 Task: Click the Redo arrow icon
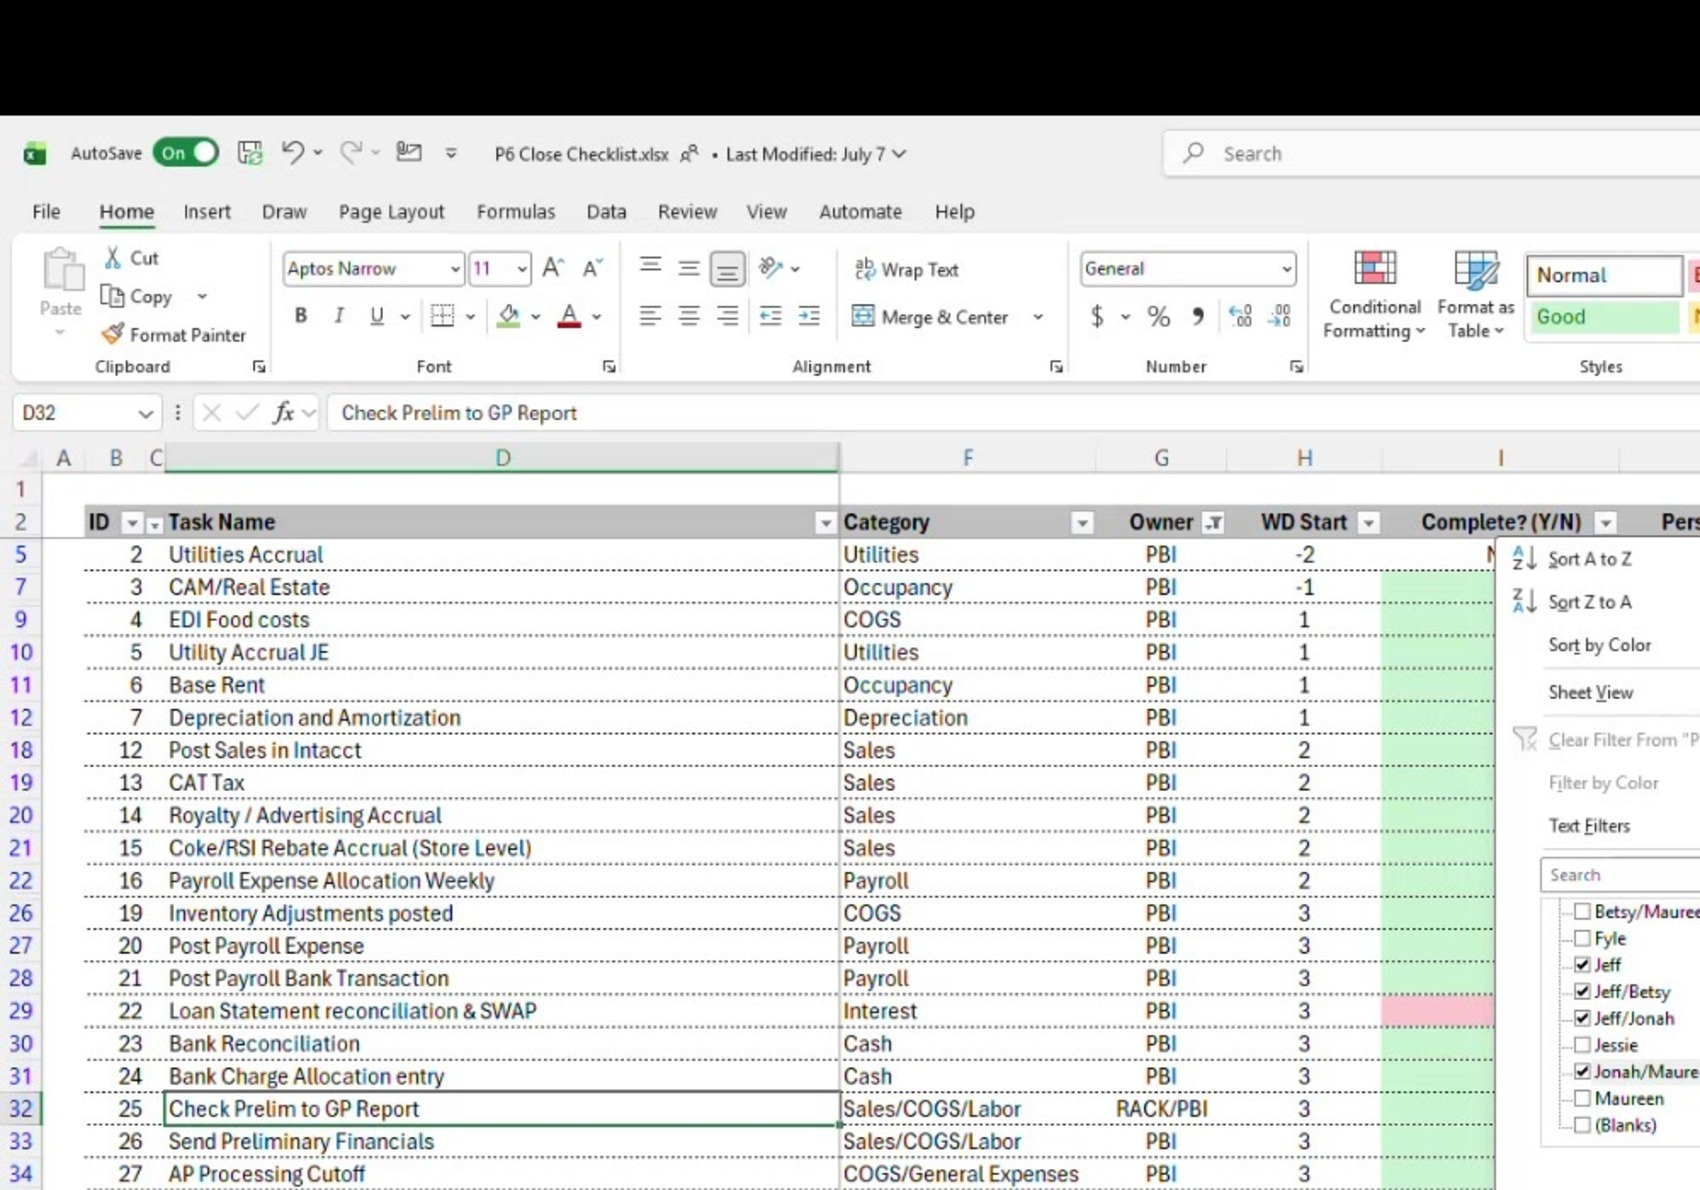tap(350, 152)
